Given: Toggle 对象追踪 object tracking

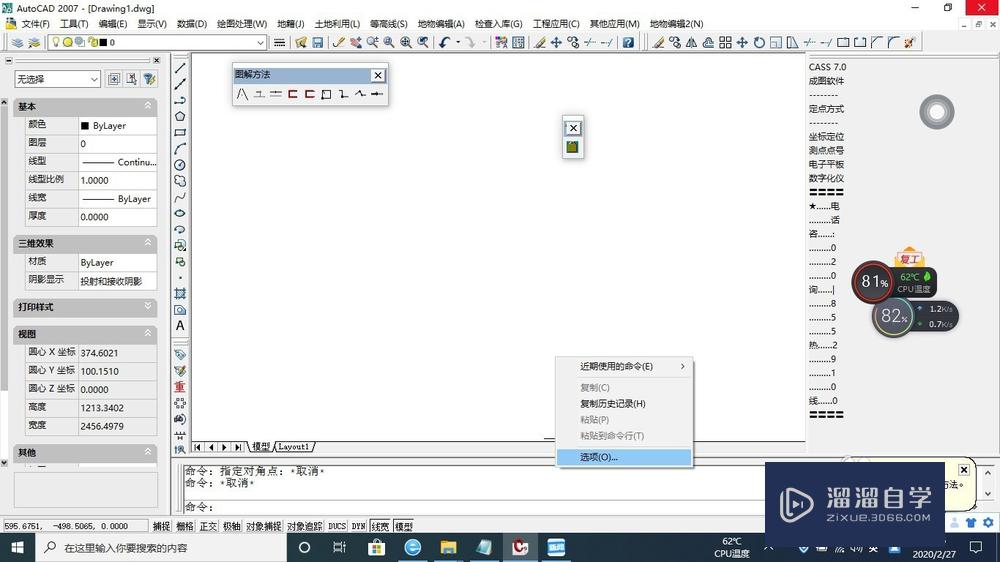Looking at the screenshot, I should click(304, 526).
